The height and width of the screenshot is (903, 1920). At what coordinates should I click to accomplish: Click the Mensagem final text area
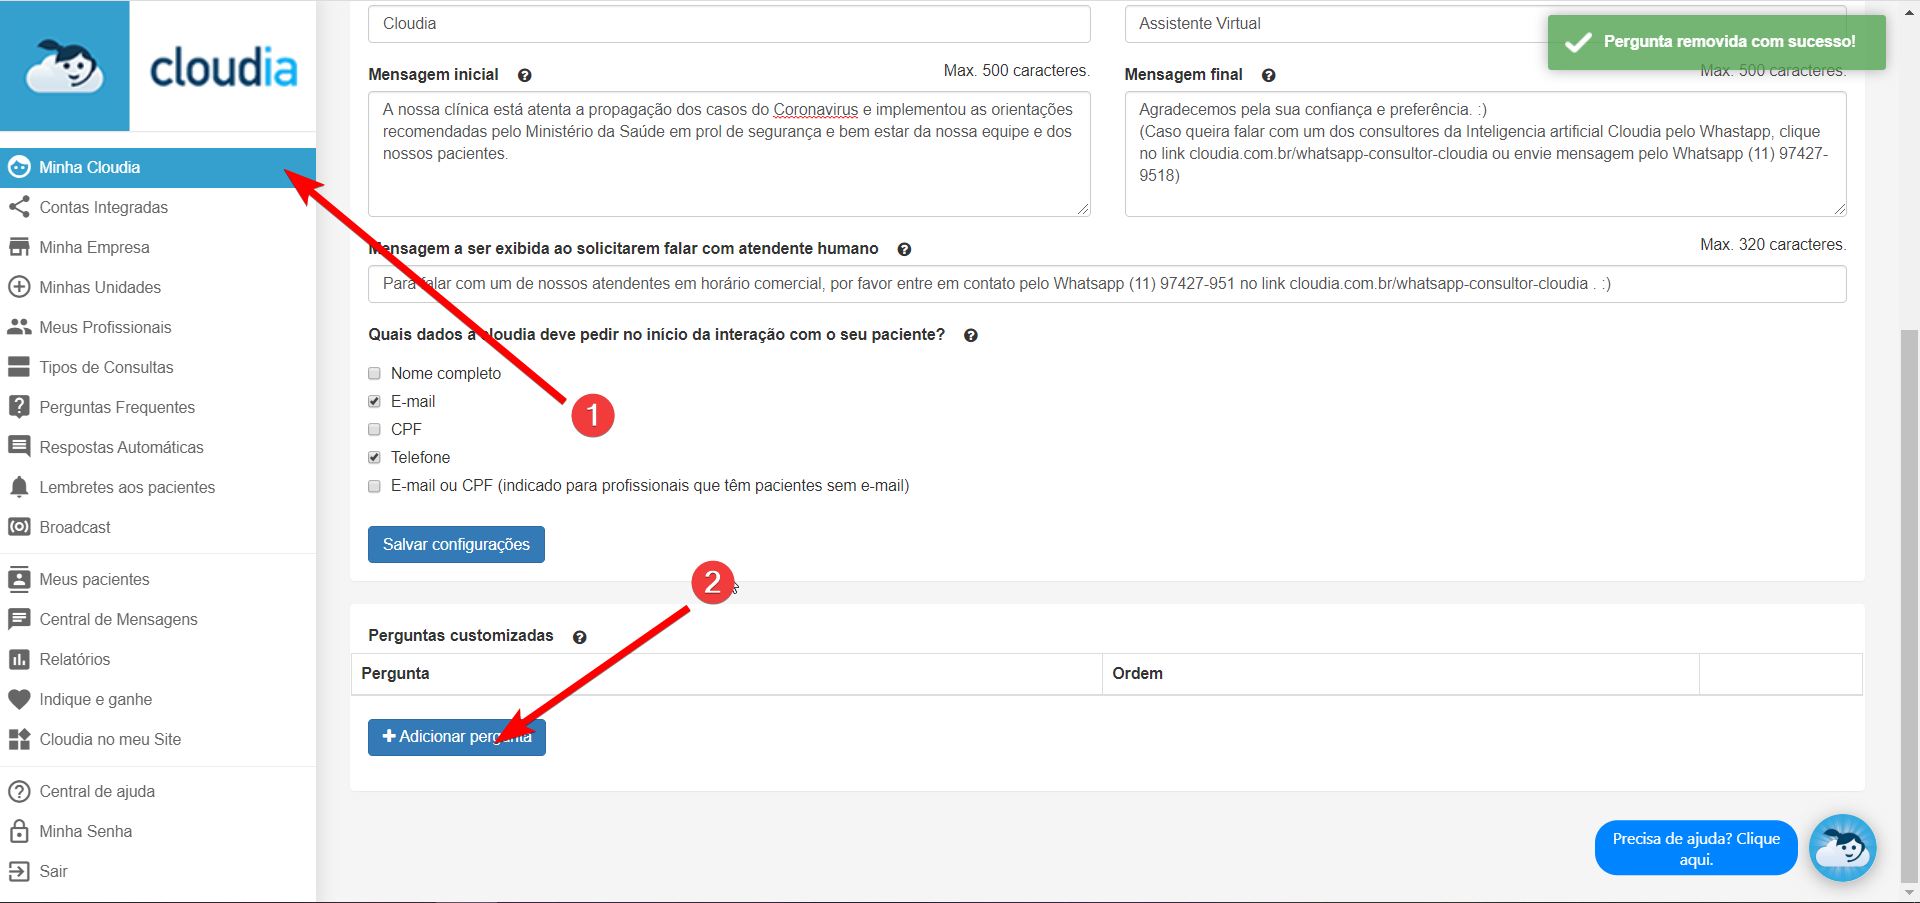[1485, 154]
